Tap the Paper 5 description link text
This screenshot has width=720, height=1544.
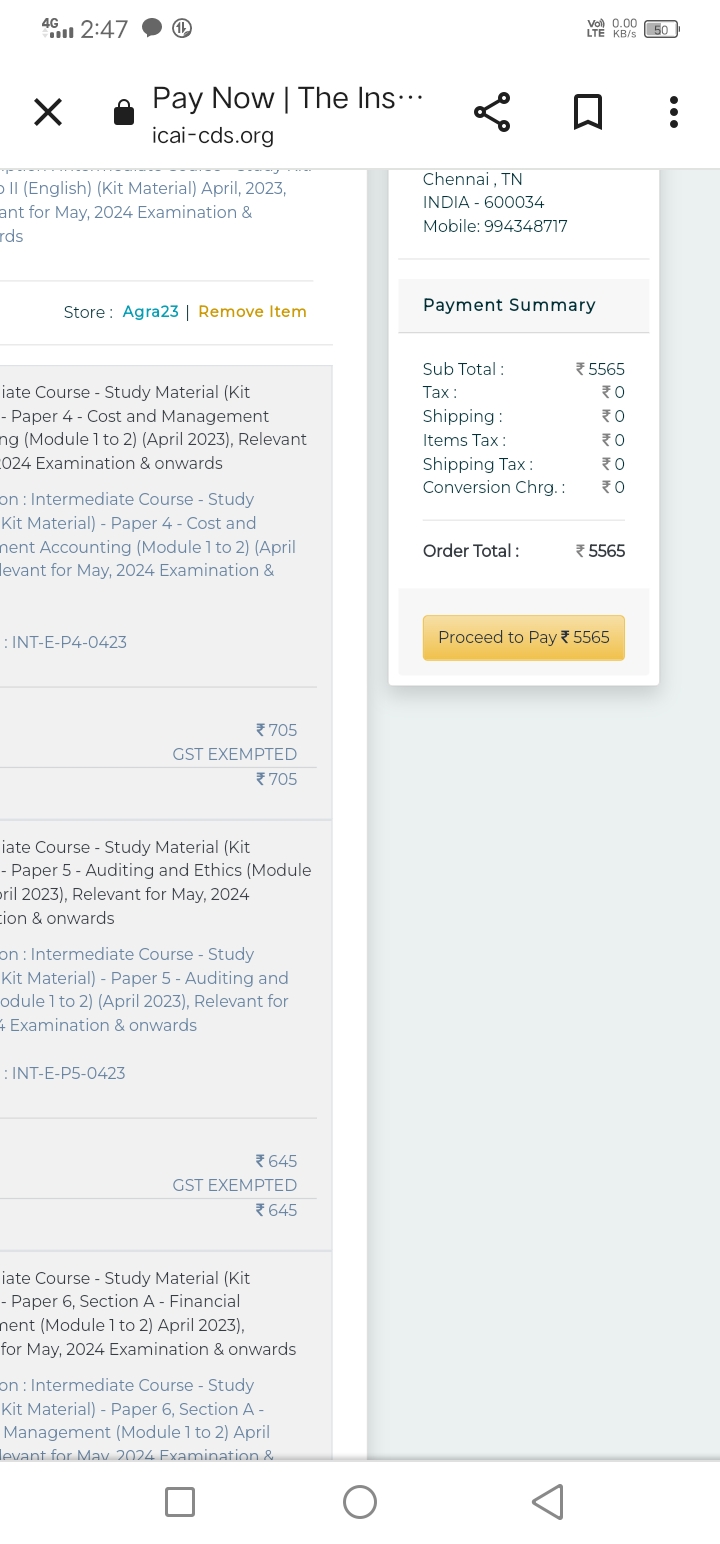point(145,990)
